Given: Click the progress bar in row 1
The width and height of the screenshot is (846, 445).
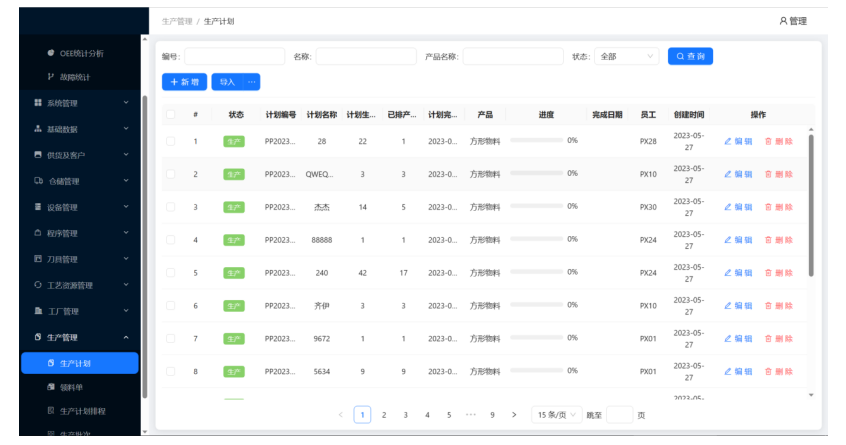Looking at the screenshot, I should [535, 141].
